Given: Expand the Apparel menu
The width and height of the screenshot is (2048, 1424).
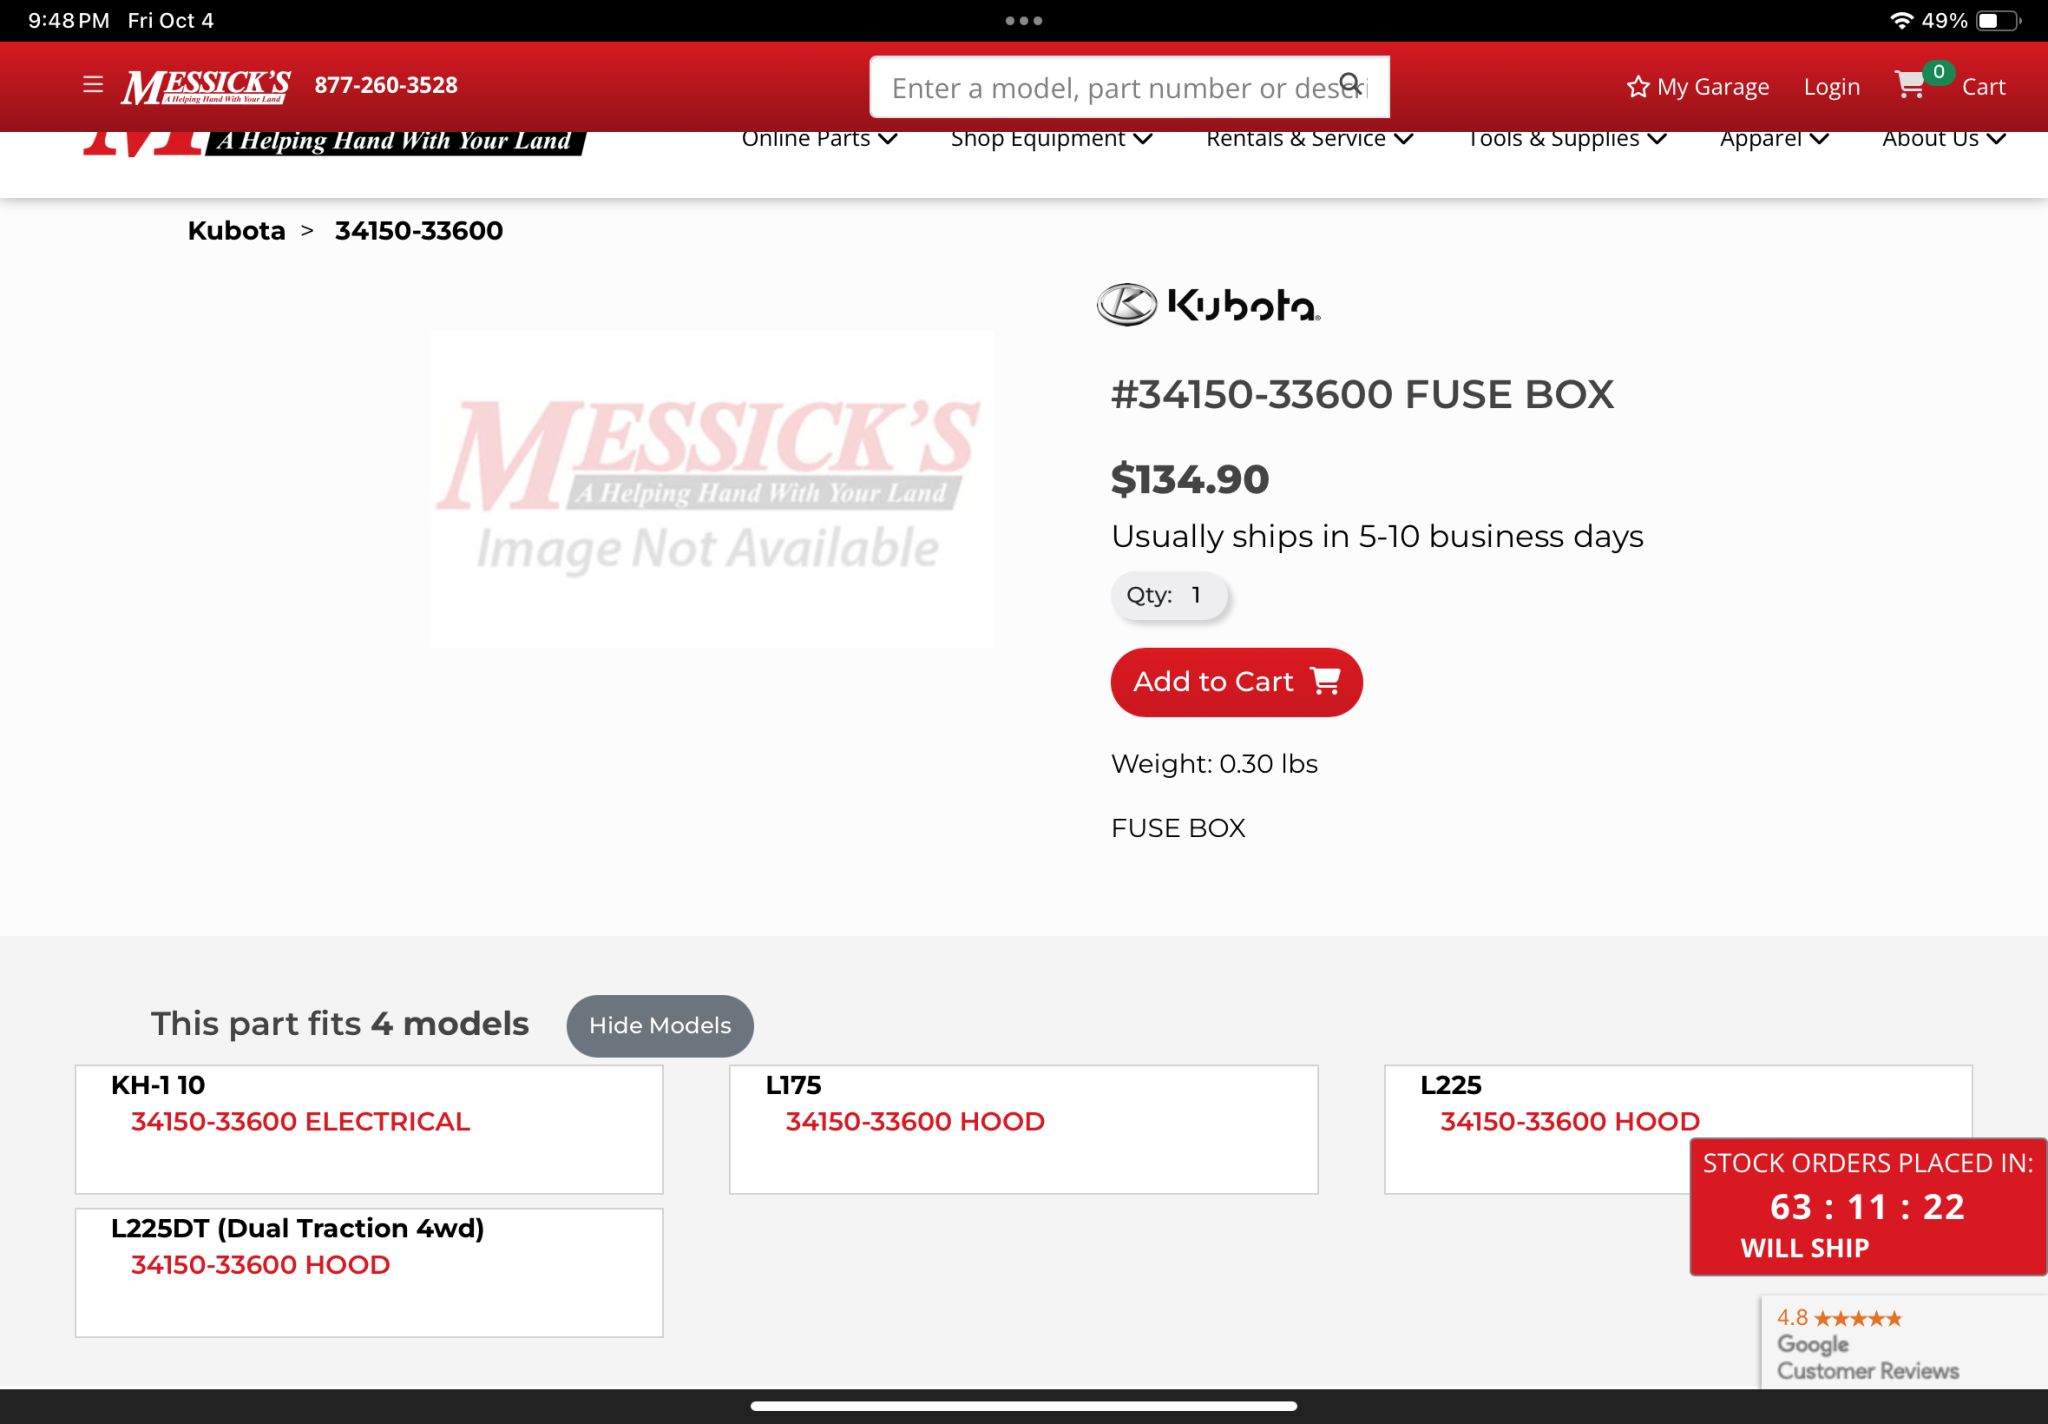Looking at the screenshot, I should point(1774,139).
